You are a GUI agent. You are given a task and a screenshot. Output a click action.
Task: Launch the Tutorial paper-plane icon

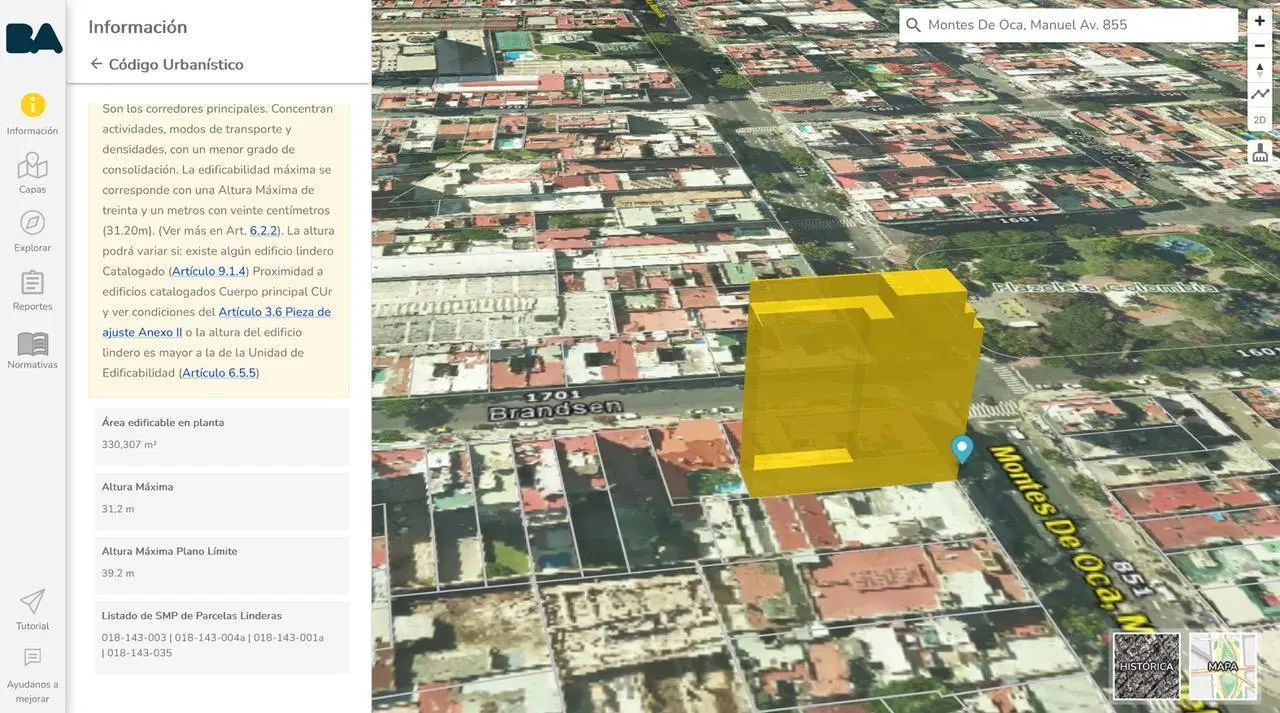pos(32,609)
